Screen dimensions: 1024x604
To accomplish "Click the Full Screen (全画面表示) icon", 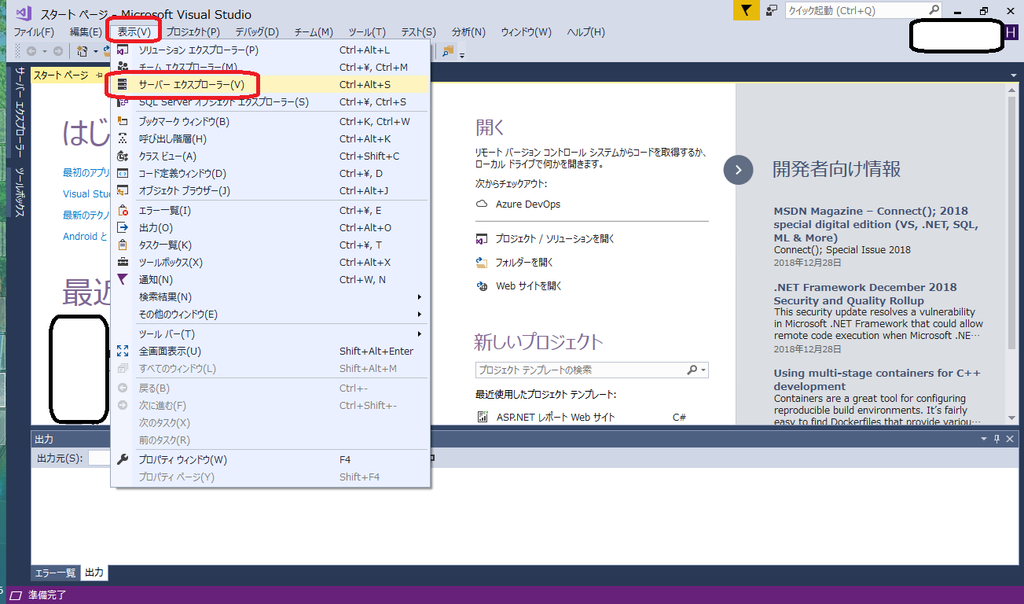I will (122, 351).
